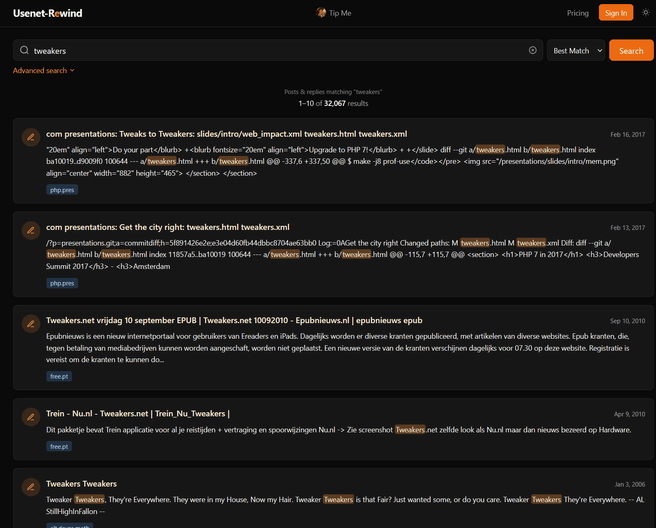Click the orange Search button
656x528 pixels.
tap(631, 50)
